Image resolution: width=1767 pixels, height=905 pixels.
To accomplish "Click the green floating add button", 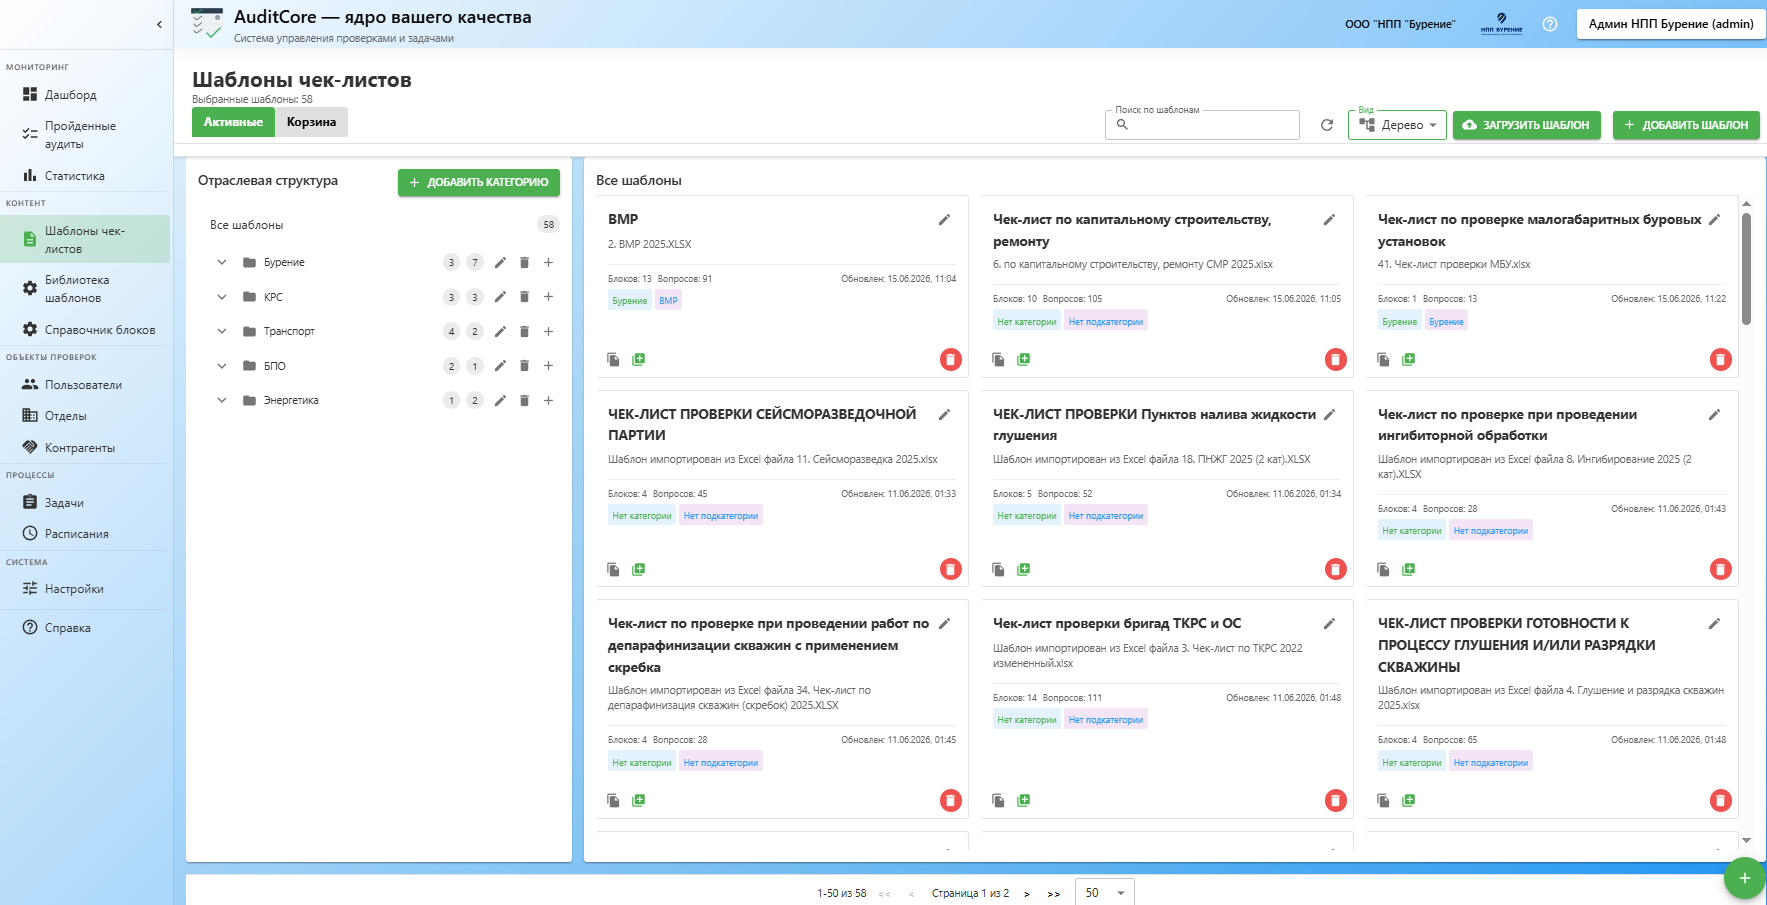I will 1744,878.
